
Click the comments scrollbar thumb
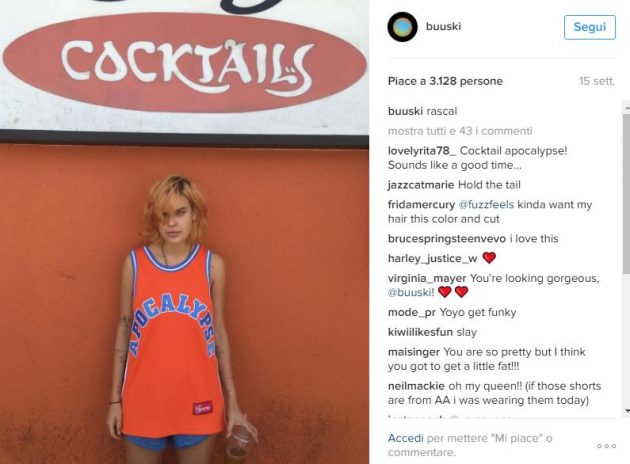click(626, 194)
